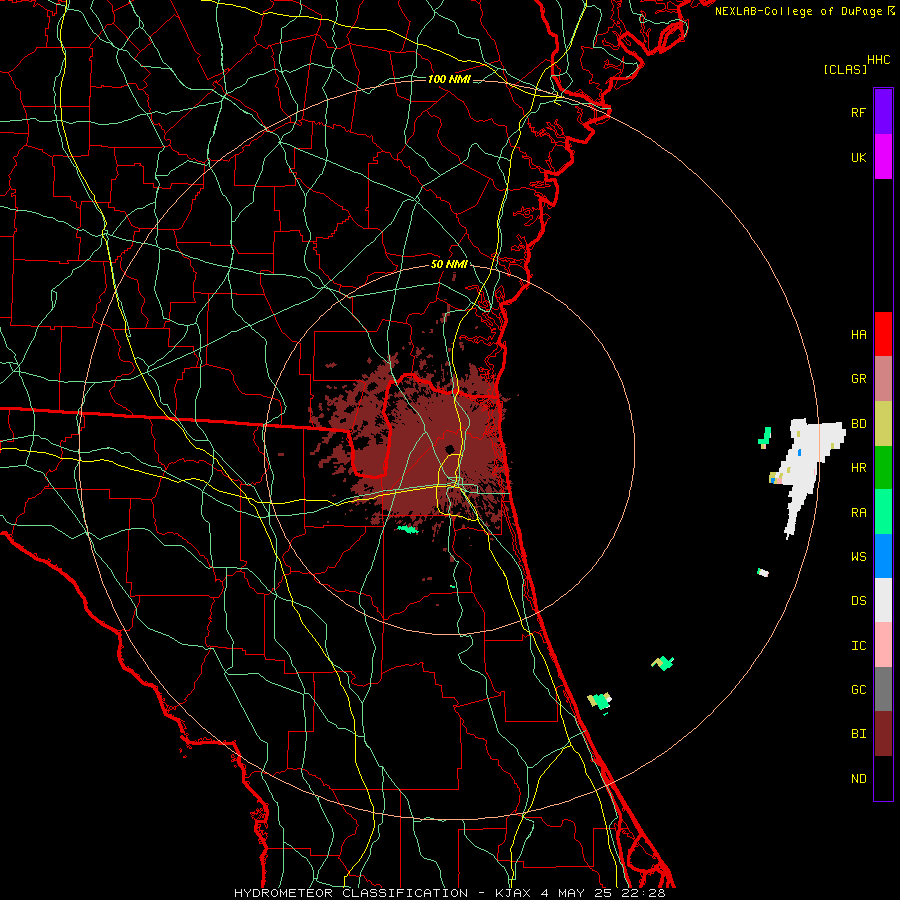Click the small green rain echo south of clutter
Screen dimensions: 900x900
[408, 529]
